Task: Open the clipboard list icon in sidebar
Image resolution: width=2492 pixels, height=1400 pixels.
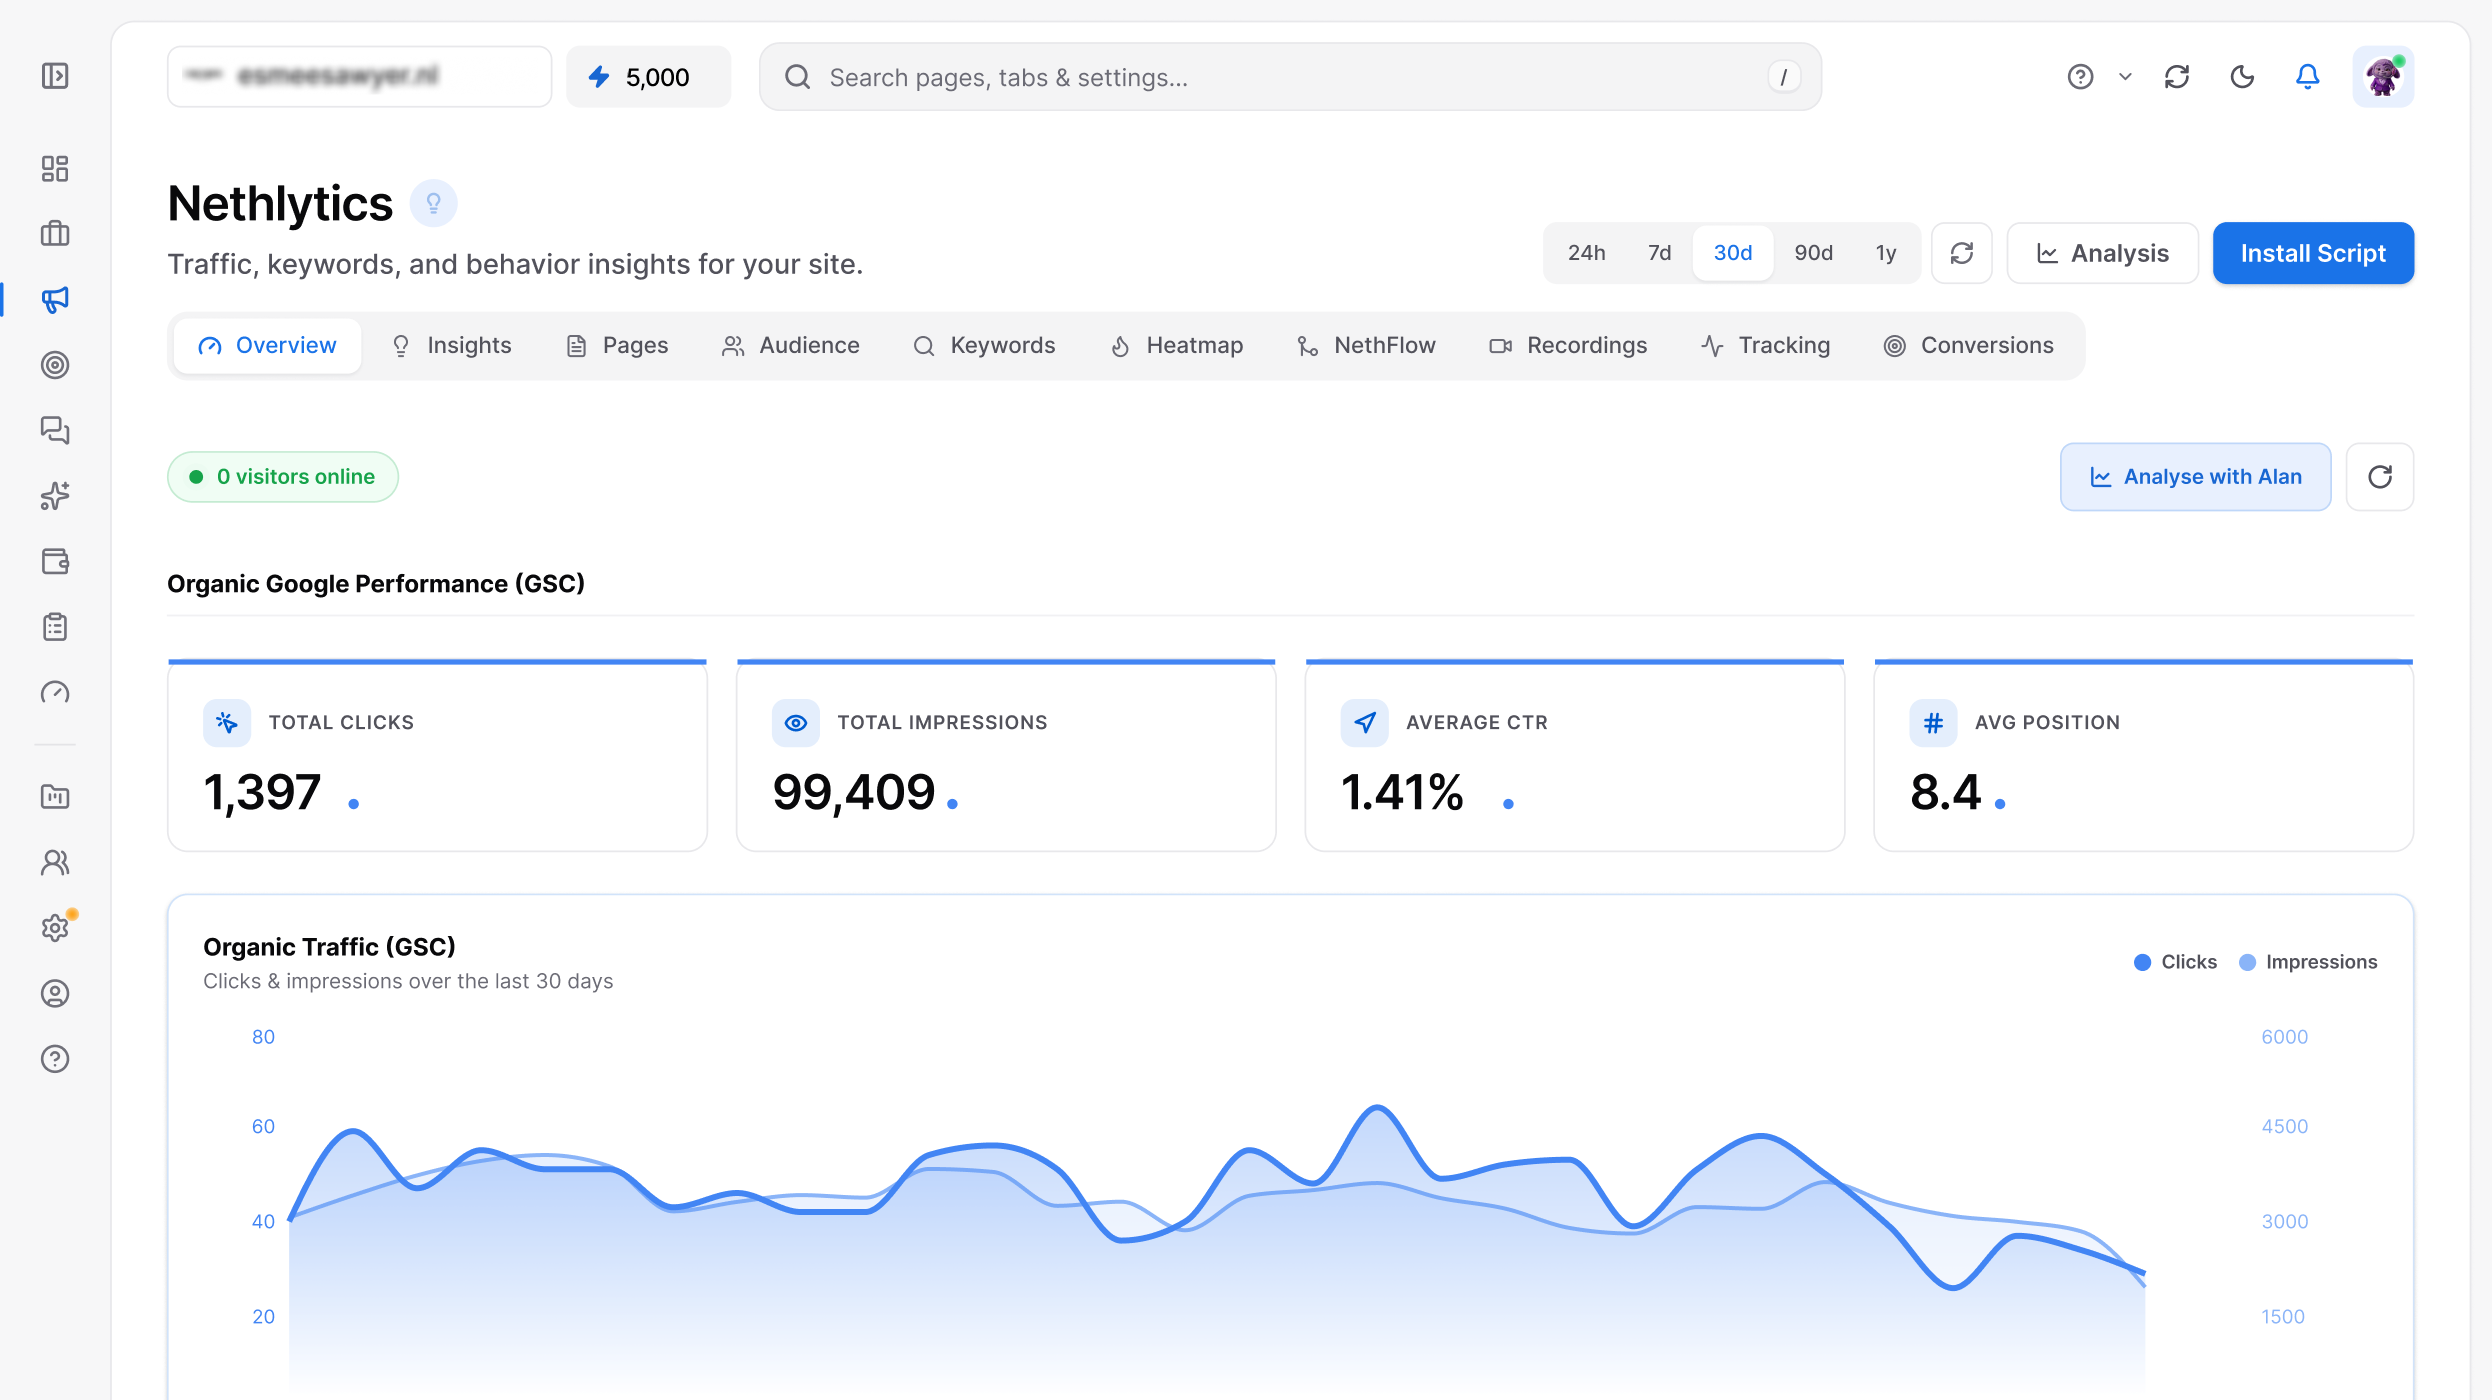Action: click(x=55, y=627)
